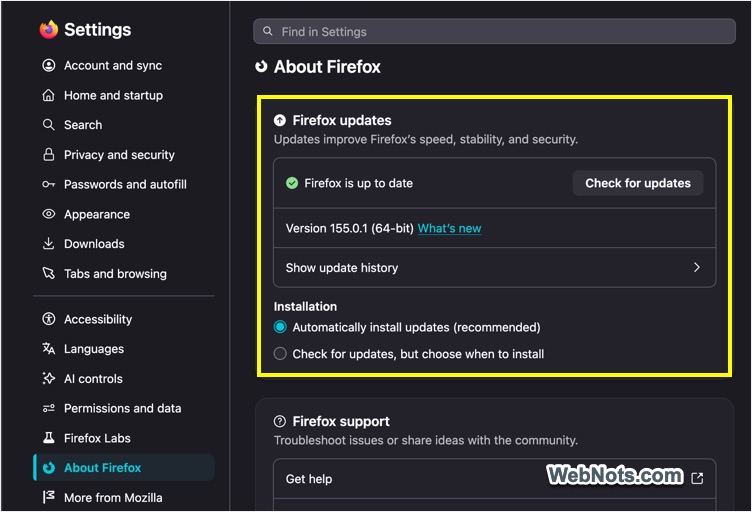The height and width of the screenshot is (512, 752).
Task: Go to Permissions and data section
Action: 124,408
